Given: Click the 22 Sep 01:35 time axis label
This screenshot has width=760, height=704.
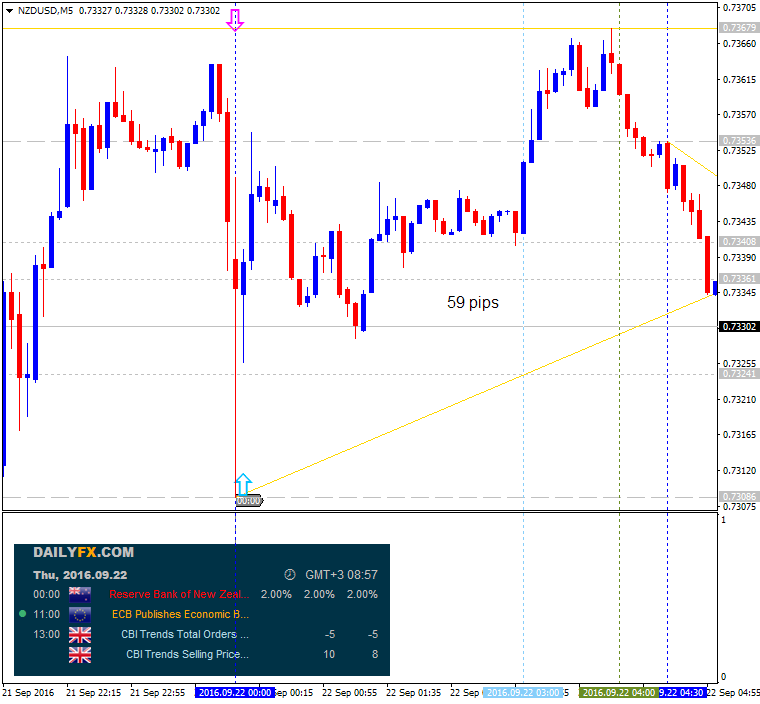Looking at the screenshot, I should tap(413, 693).
